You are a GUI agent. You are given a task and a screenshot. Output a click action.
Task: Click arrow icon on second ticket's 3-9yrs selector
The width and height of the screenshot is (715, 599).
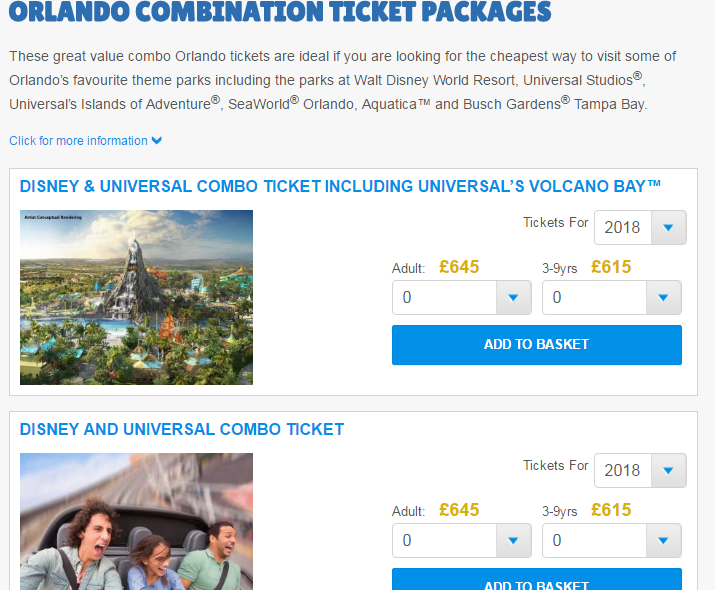tap(663, 541)
